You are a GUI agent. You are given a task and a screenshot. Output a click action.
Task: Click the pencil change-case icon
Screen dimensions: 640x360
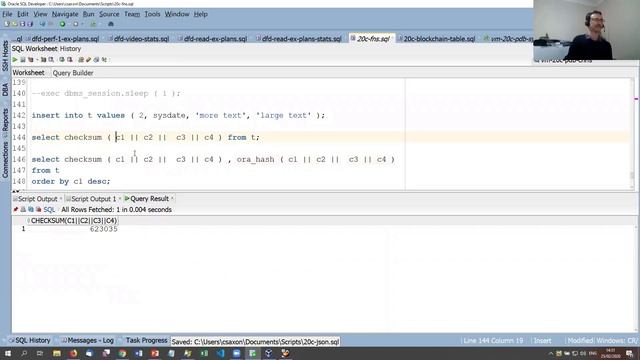click(x=89, y=60)
